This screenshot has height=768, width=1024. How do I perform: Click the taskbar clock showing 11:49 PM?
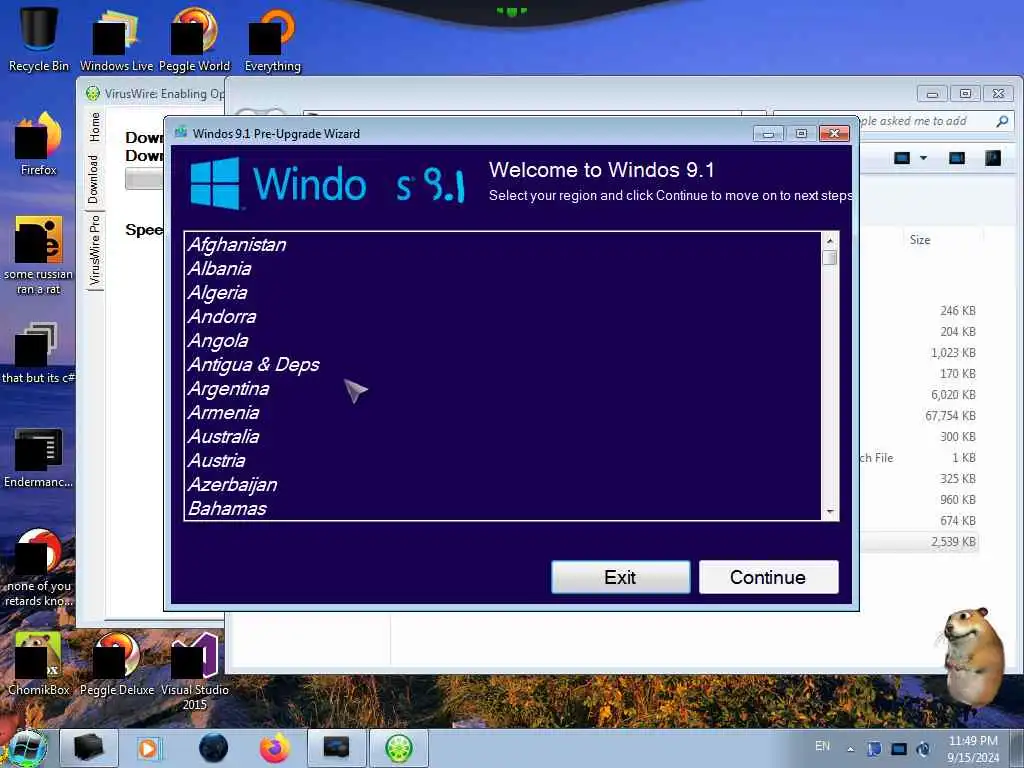[x=973, y=749]
